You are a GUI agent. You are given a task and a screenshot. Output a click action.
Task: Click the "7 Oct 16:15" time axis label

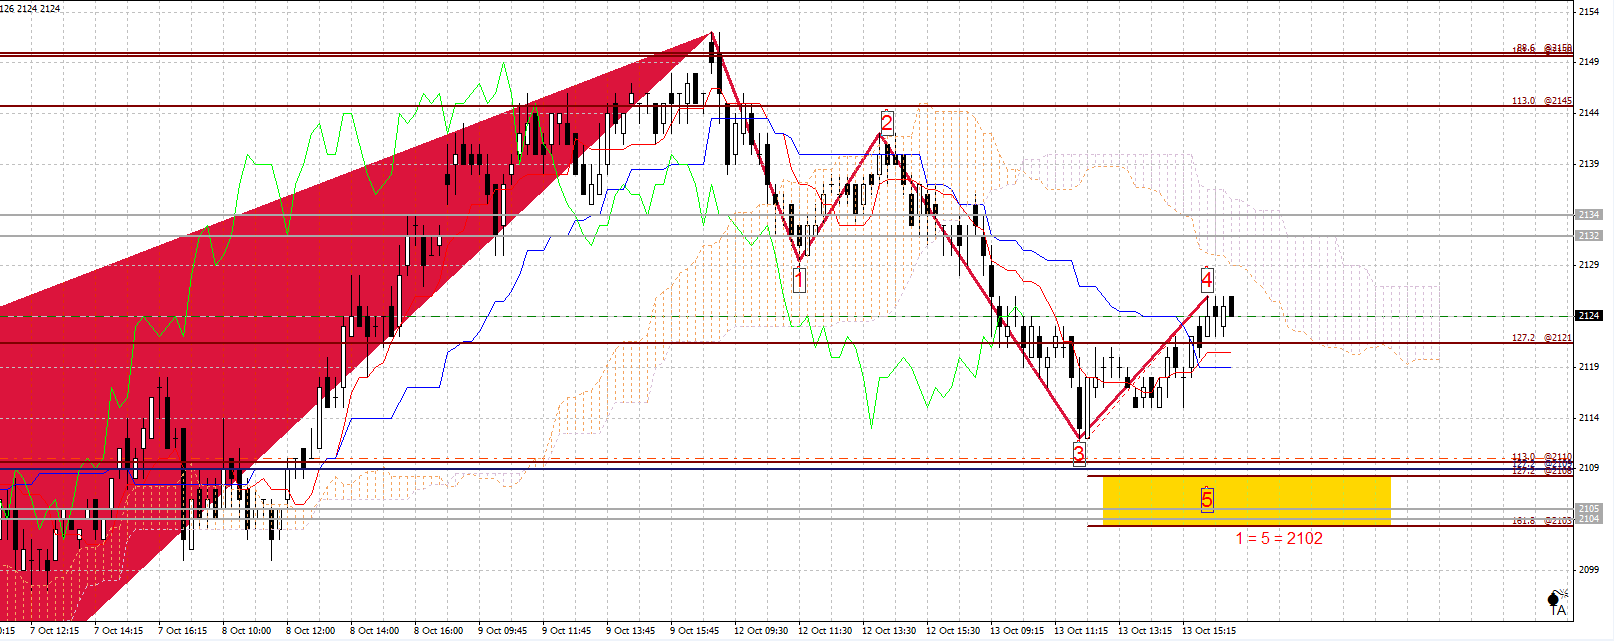[182, 631]
